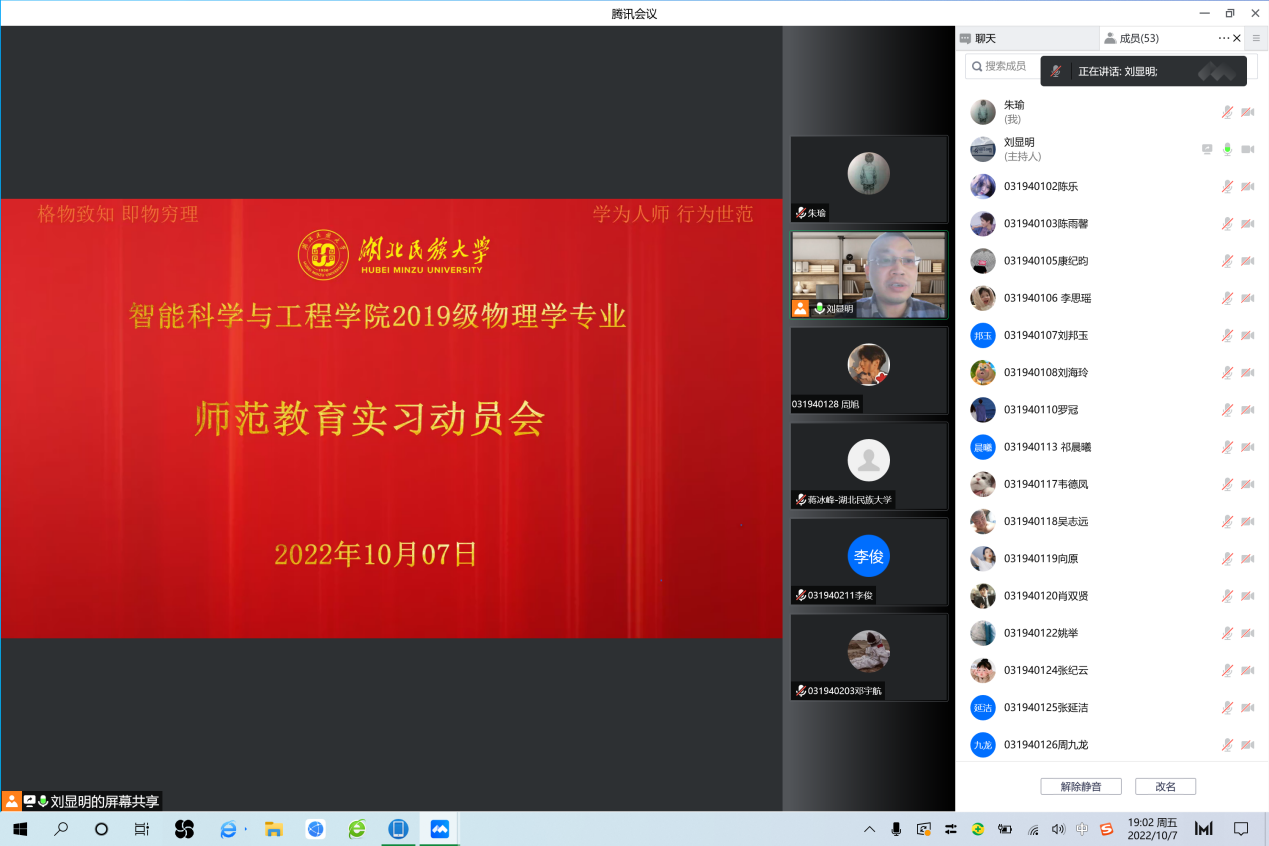
Task: Open the hamburger menu at panel top right
Action: [1256, 39]
